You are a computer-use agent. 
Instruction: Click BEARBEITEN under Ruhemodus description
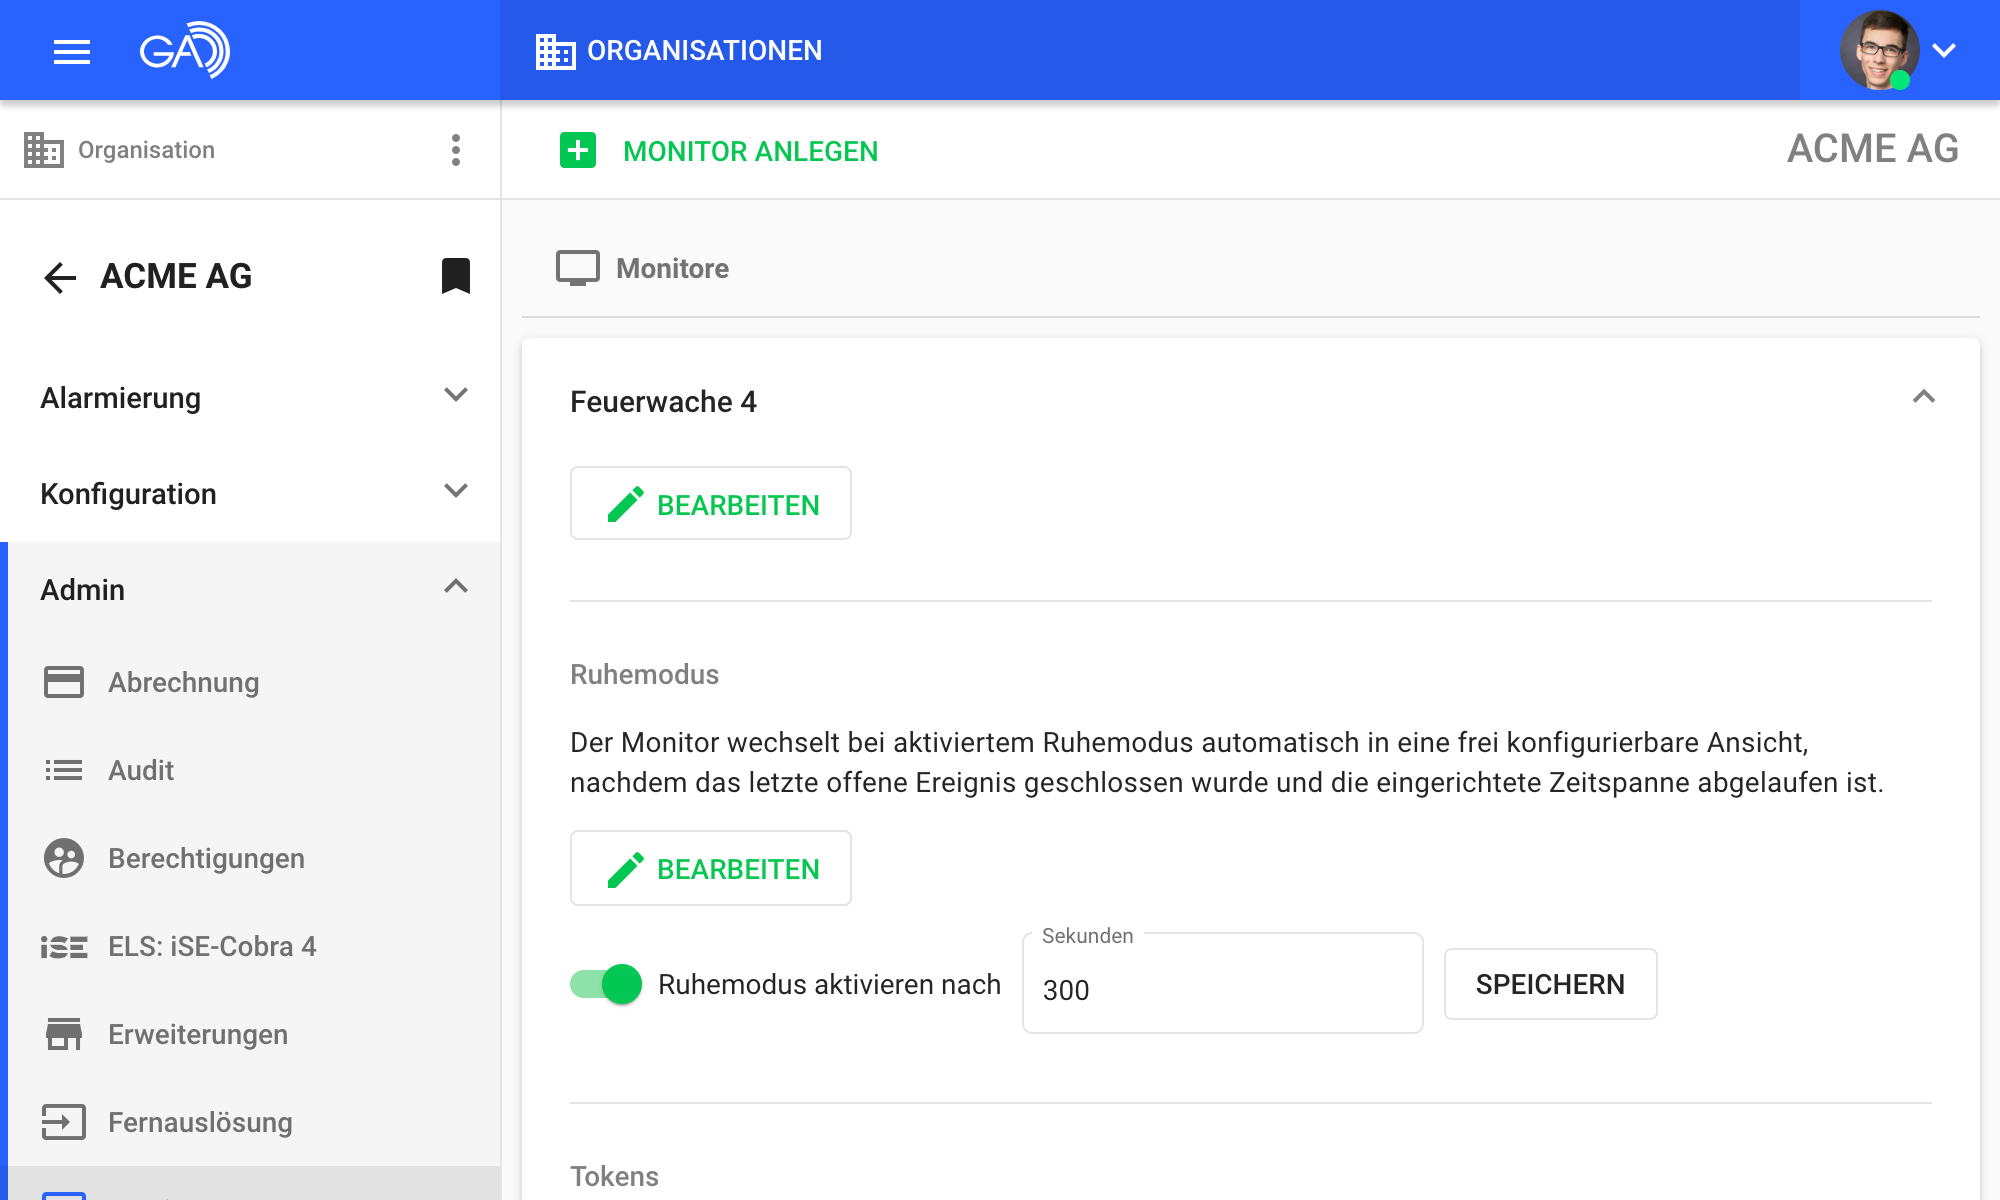point(711,868)
